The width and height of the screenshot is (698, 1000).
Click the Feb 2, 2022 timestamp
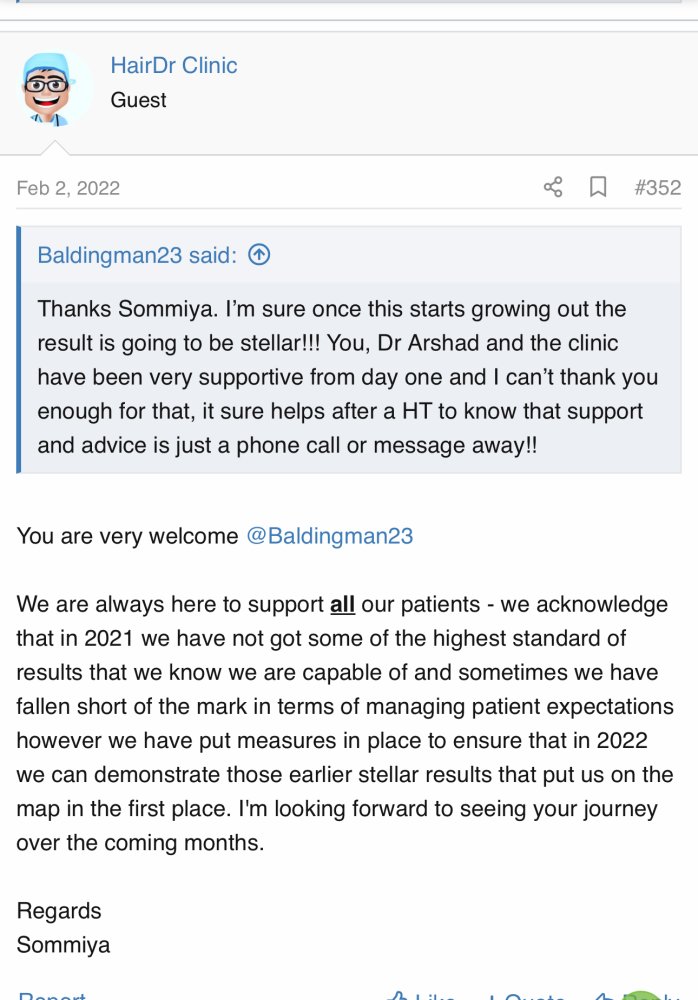tap(68, 188)
